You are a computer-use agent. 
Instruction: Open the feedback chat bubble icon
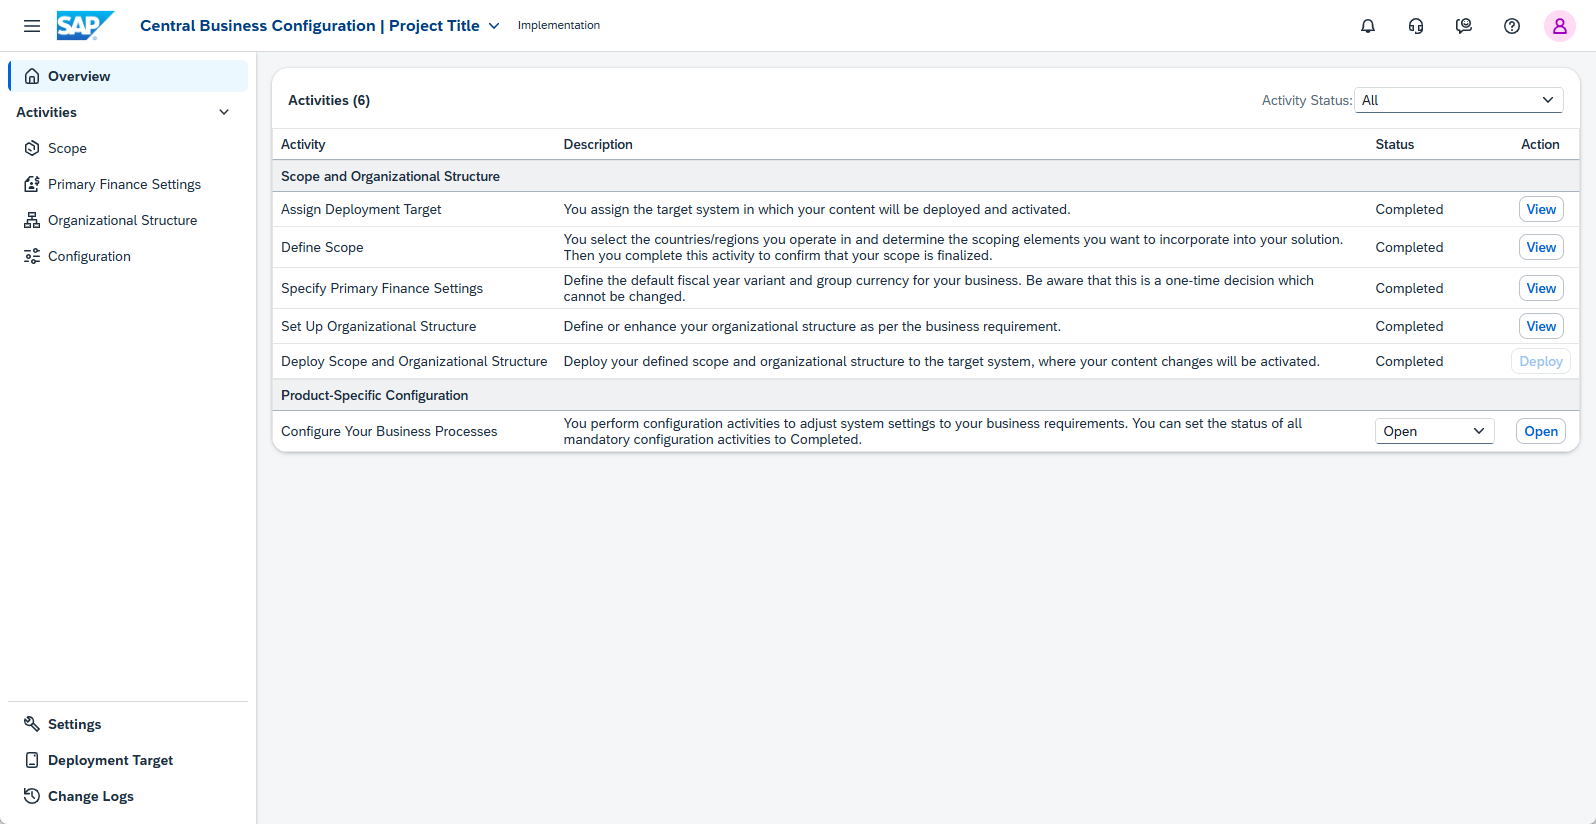(x=1464, y=26)
